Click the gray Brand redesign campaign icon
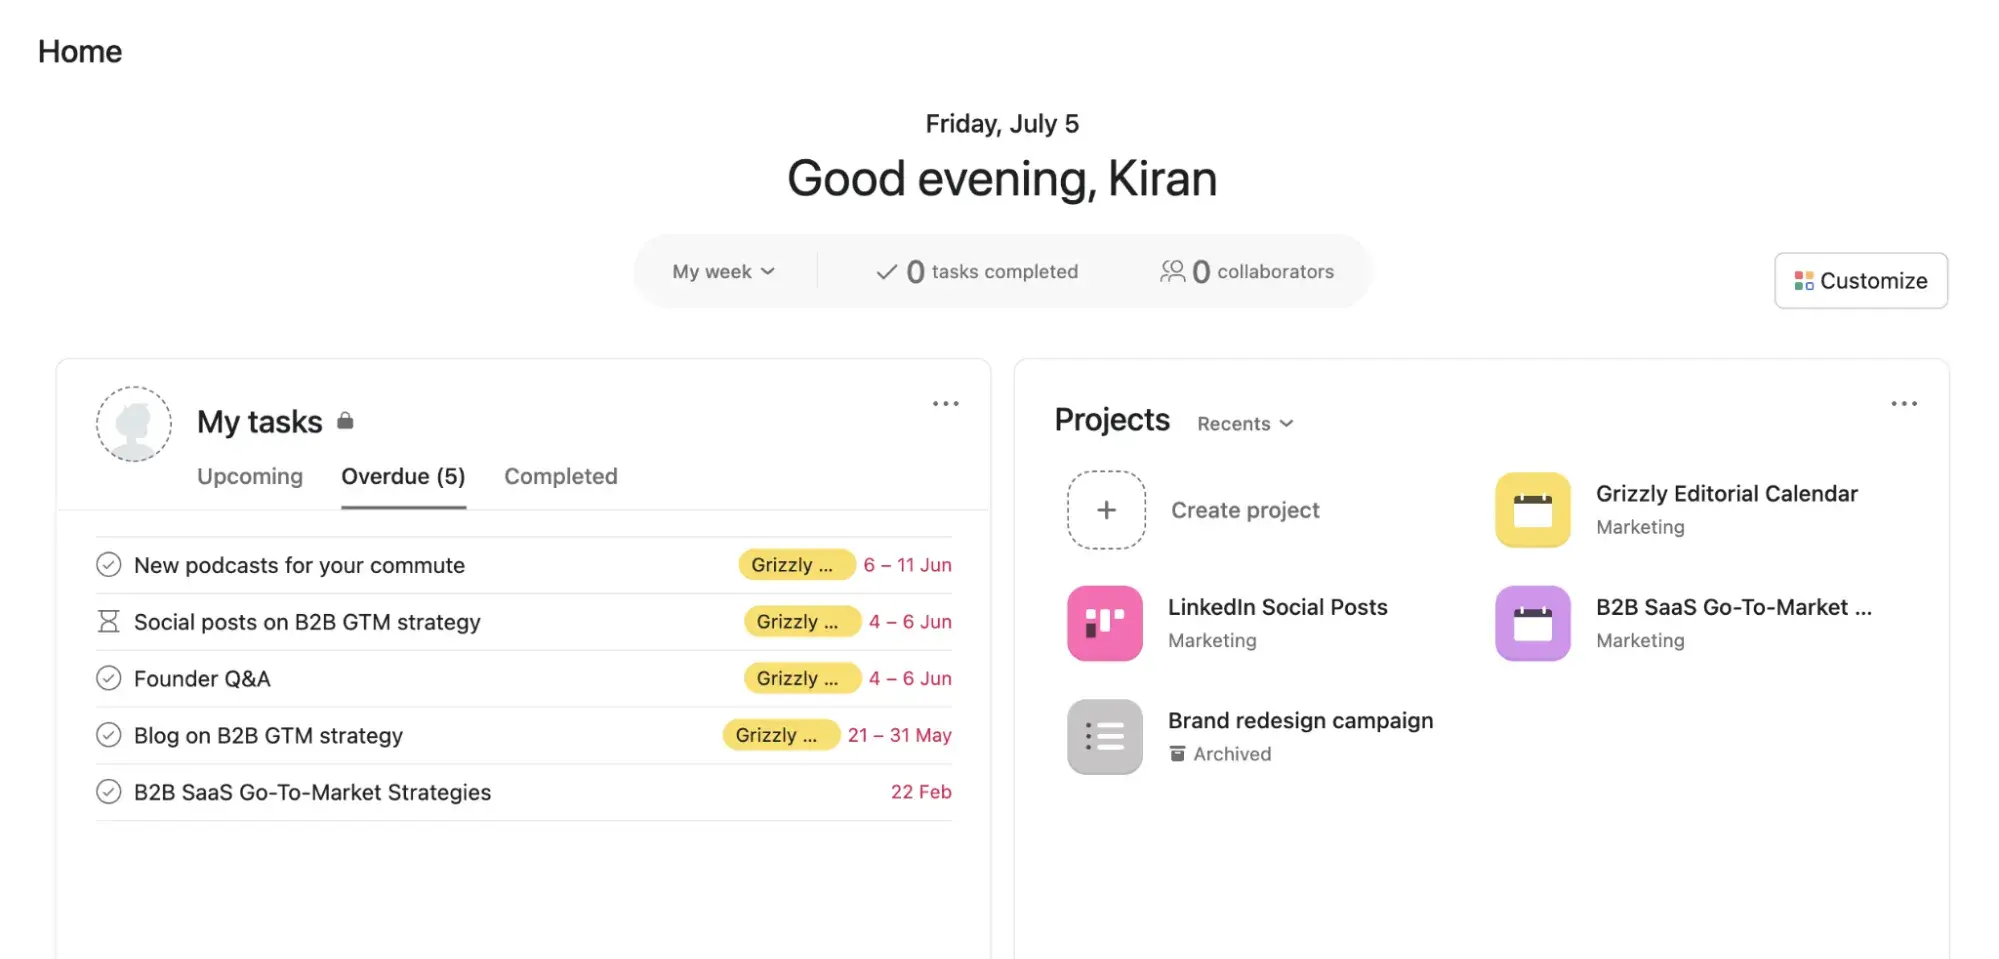 [x=1104, y=737]
